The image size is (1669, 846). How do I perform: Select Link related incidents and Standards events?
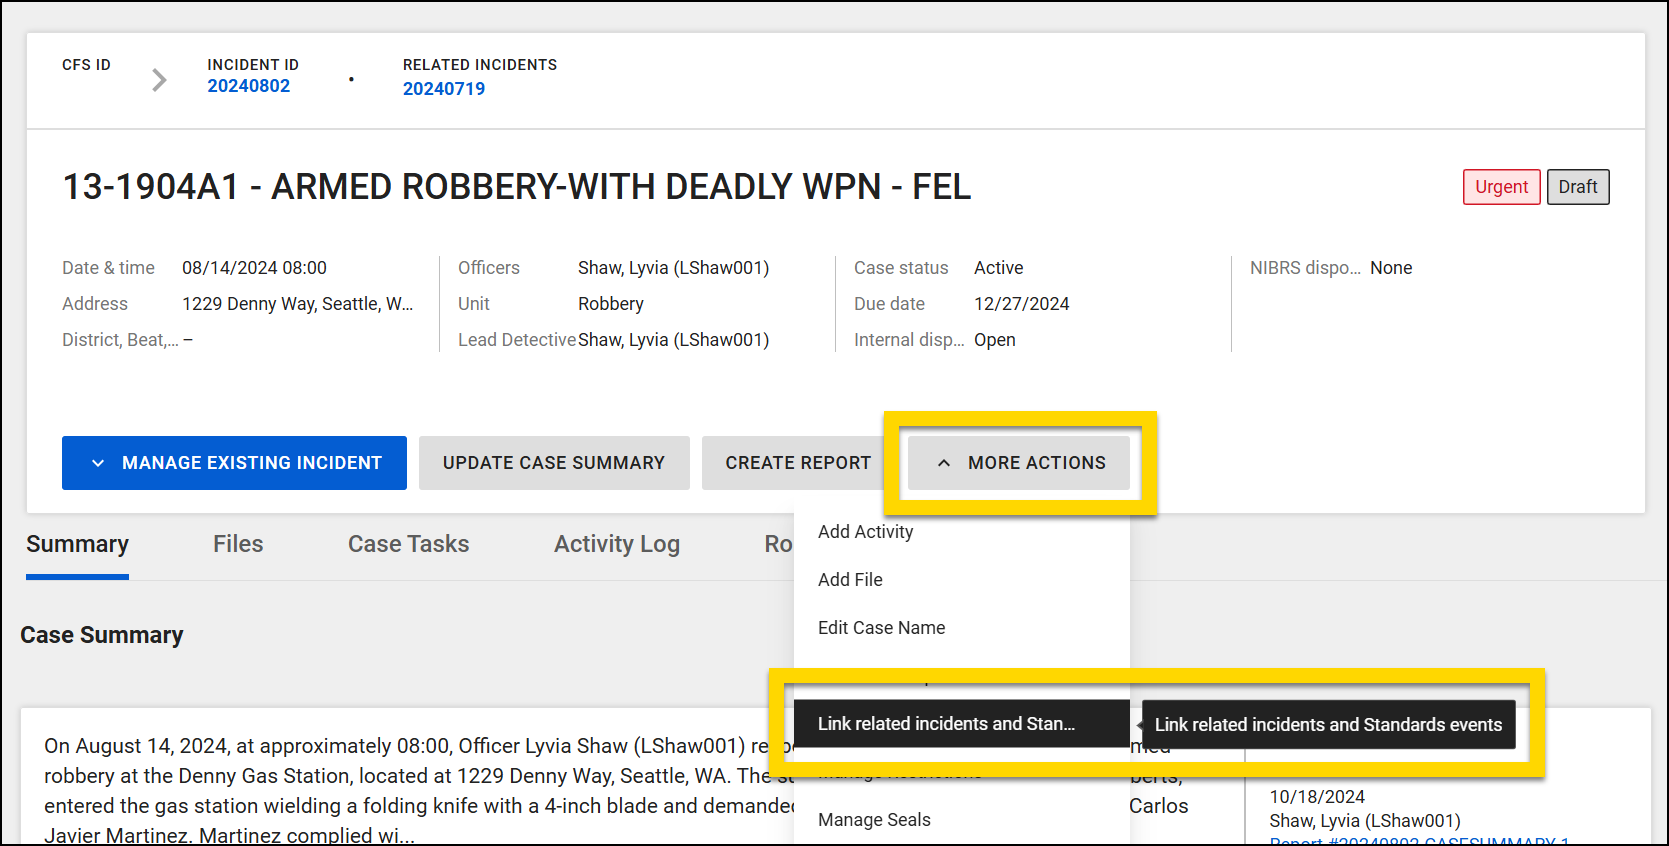click(962, 724)
